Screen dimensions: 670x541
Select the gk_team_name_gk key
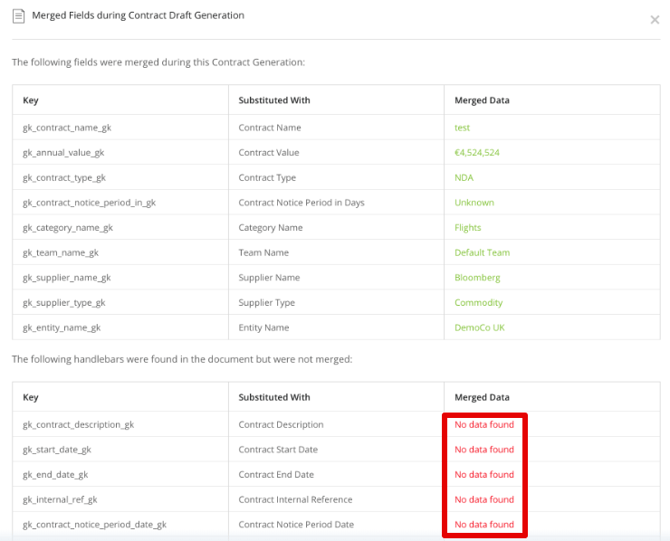coord(61,253)
